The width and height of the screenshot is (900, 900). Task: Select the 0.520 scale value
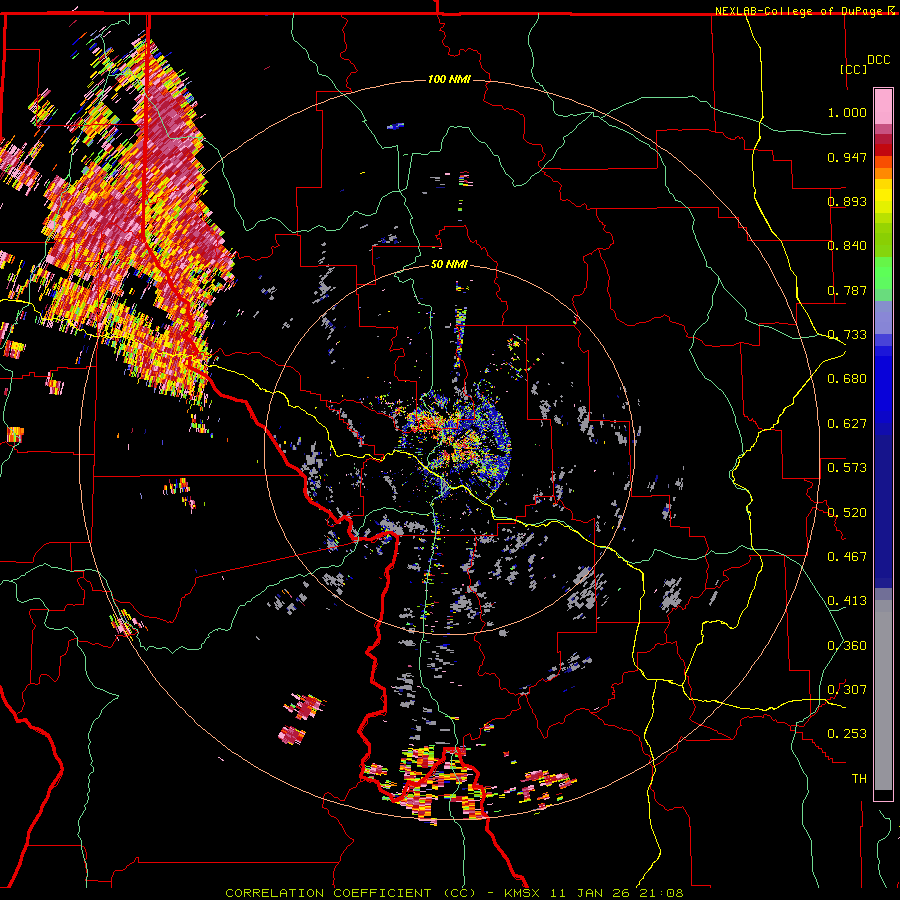(847, 513)
